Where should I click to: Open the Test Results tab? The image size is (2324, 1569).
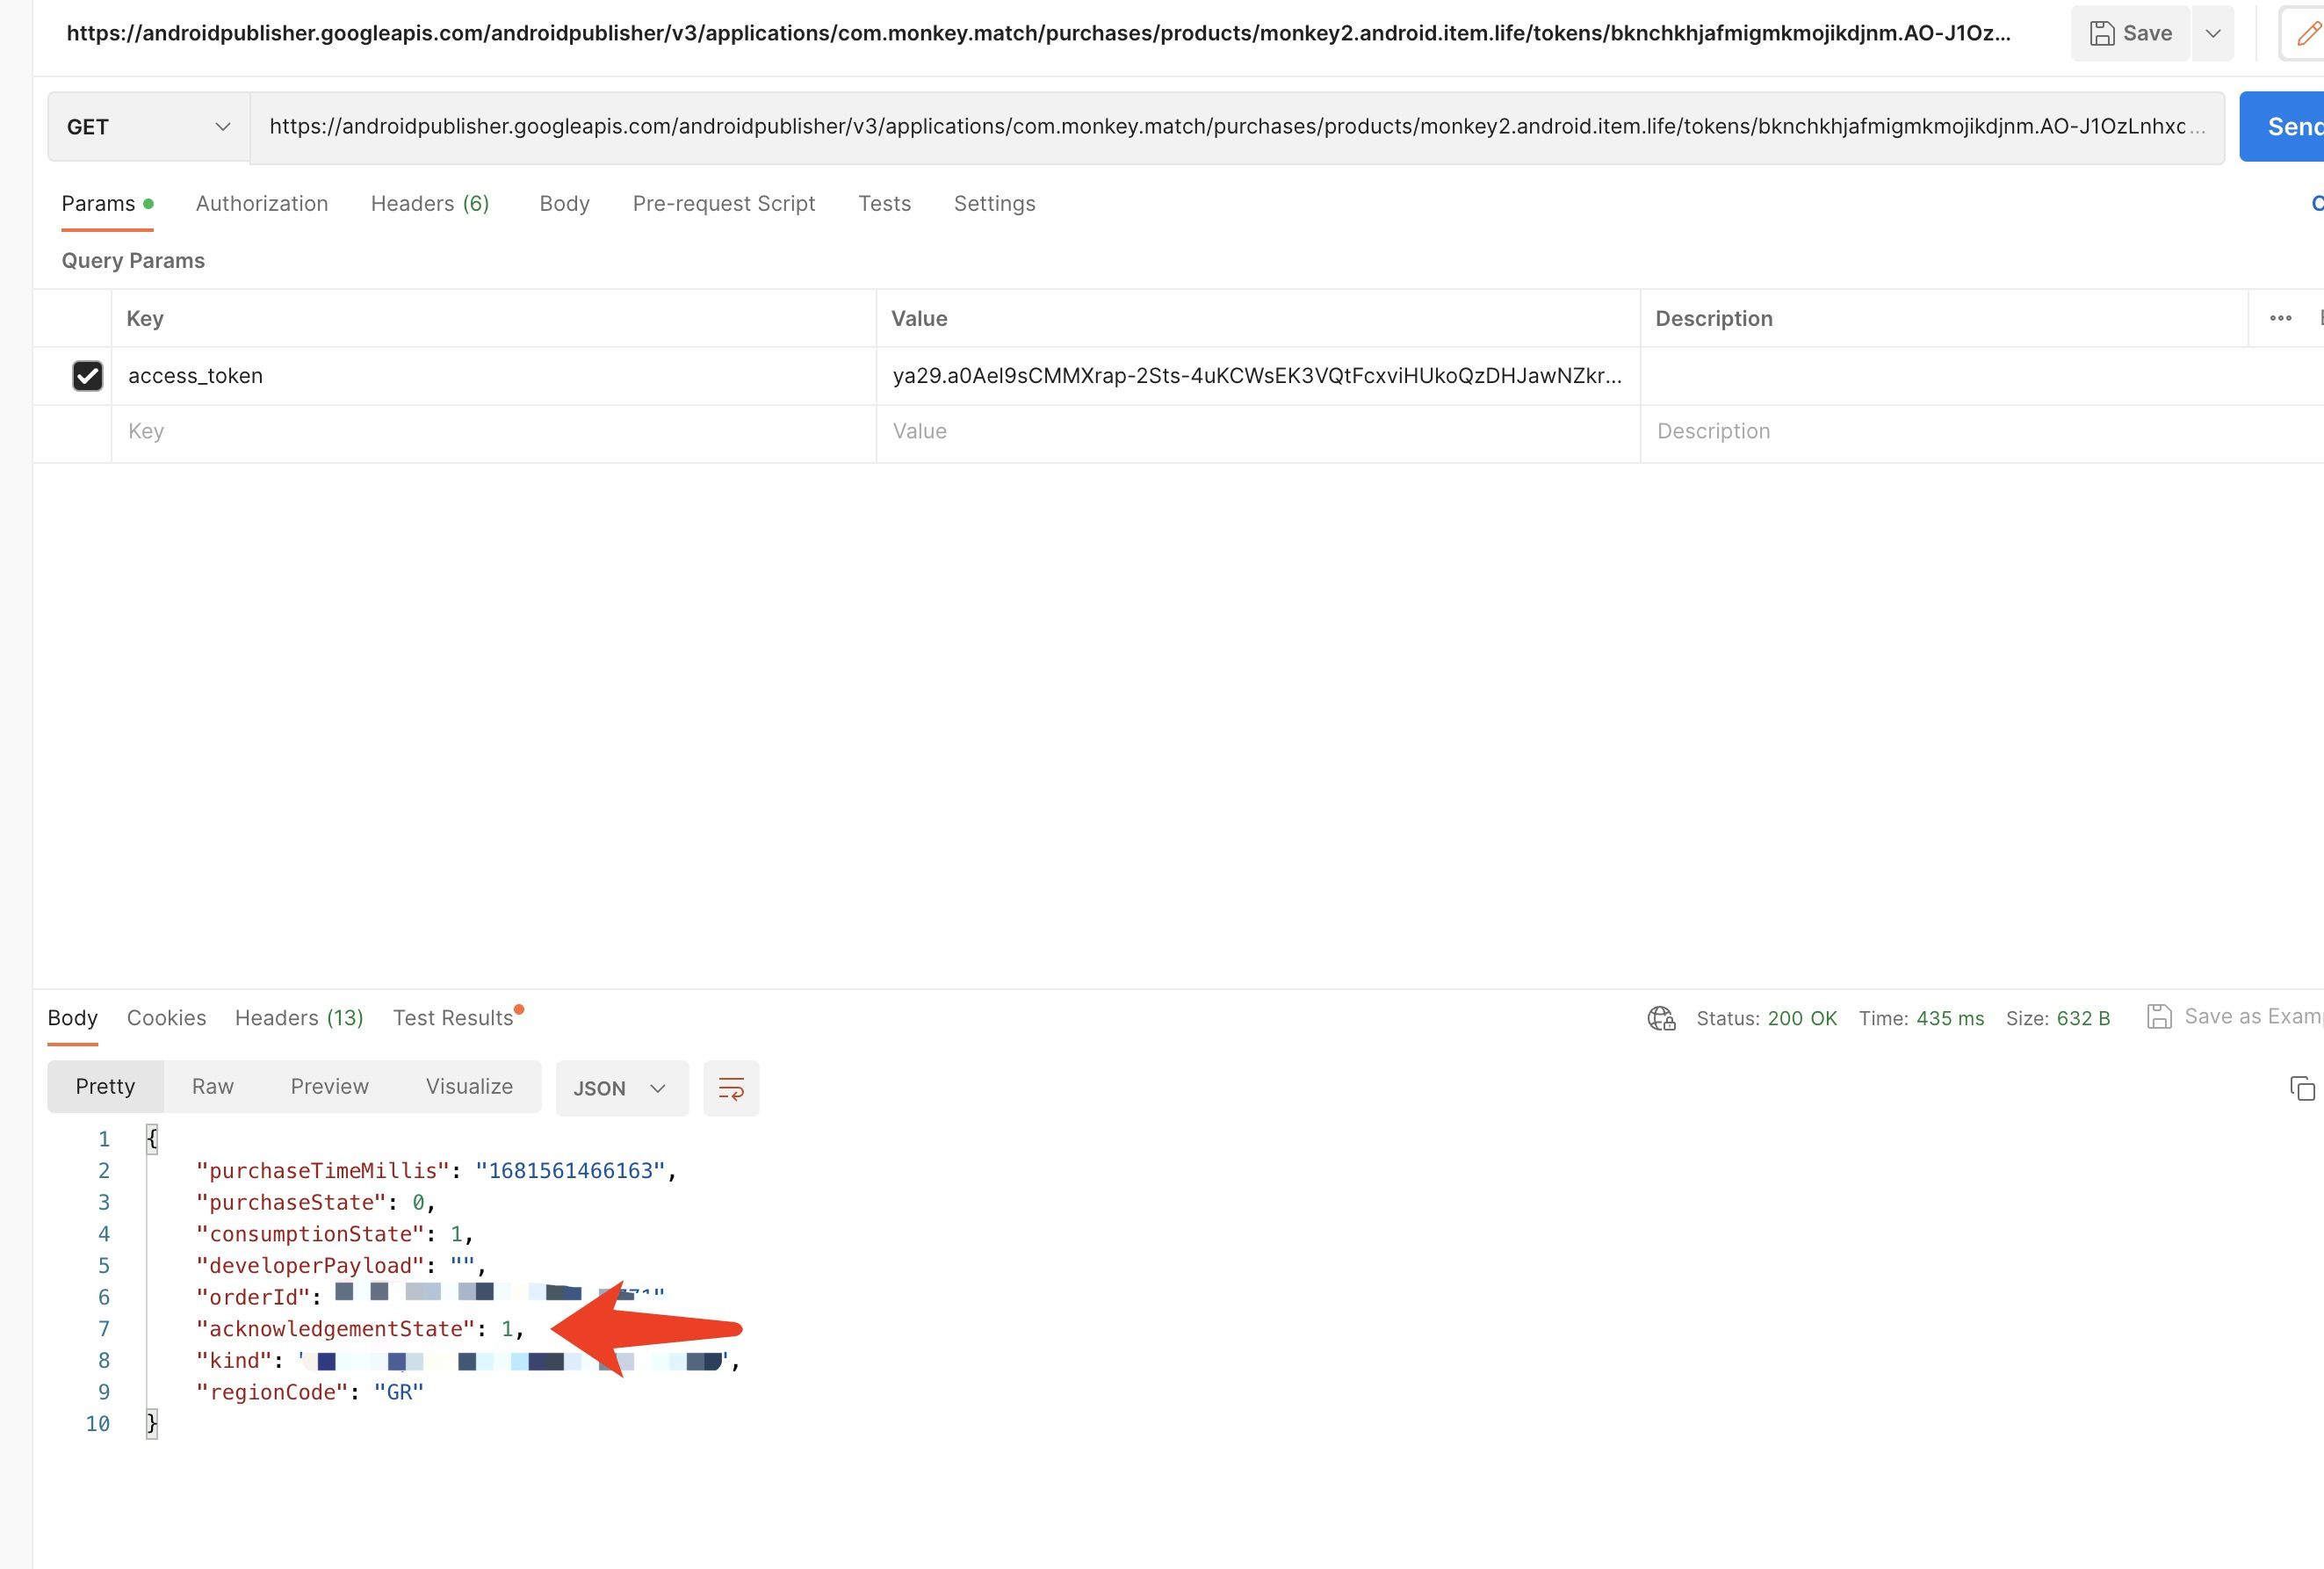453,1018
